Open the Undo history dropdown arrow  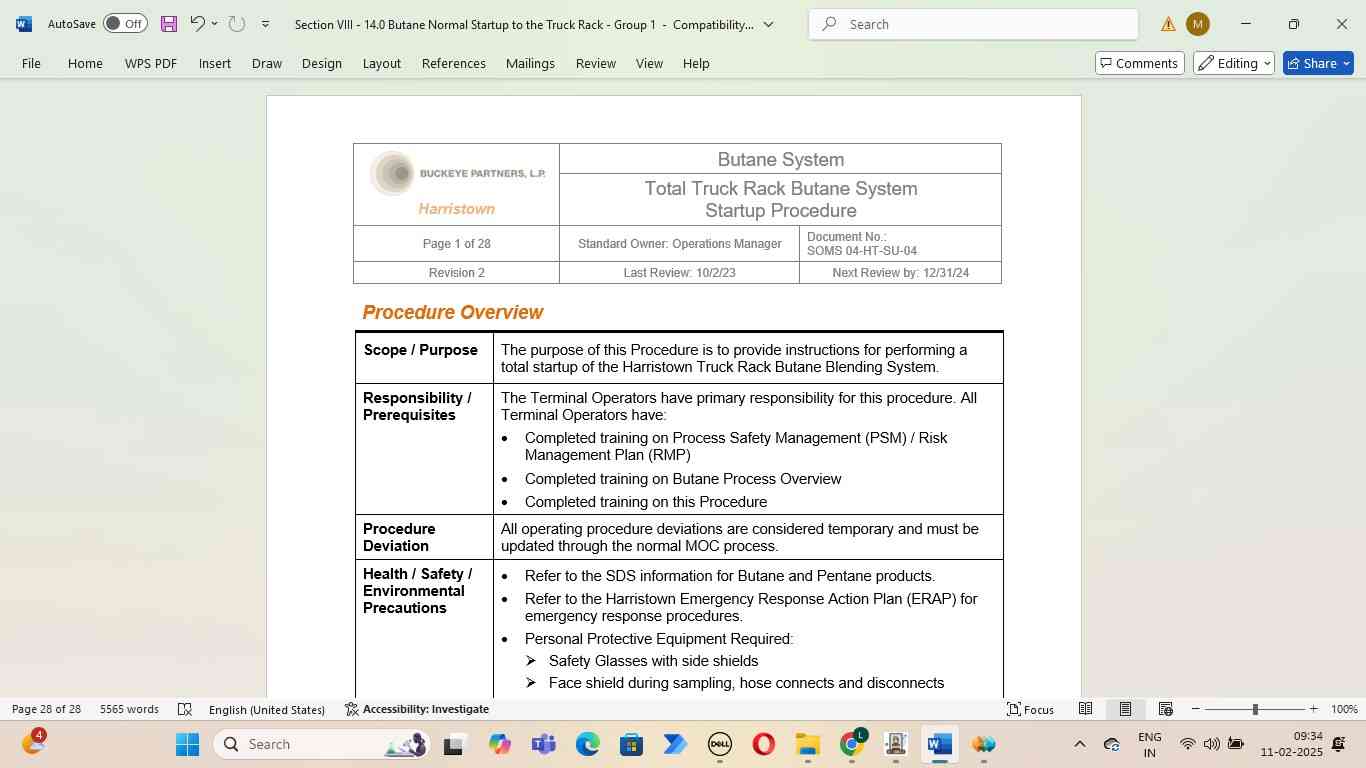[214, 23]
